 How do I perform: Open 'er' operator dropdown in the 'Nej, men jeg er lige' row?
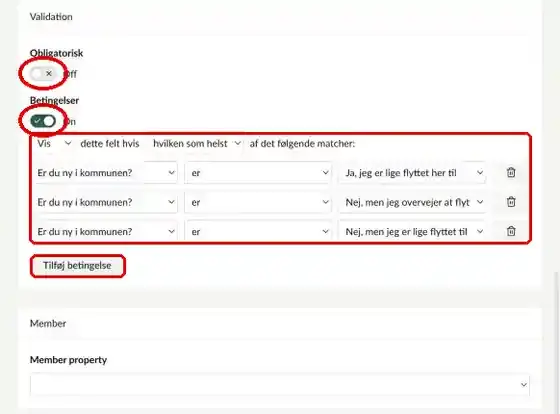258,231
